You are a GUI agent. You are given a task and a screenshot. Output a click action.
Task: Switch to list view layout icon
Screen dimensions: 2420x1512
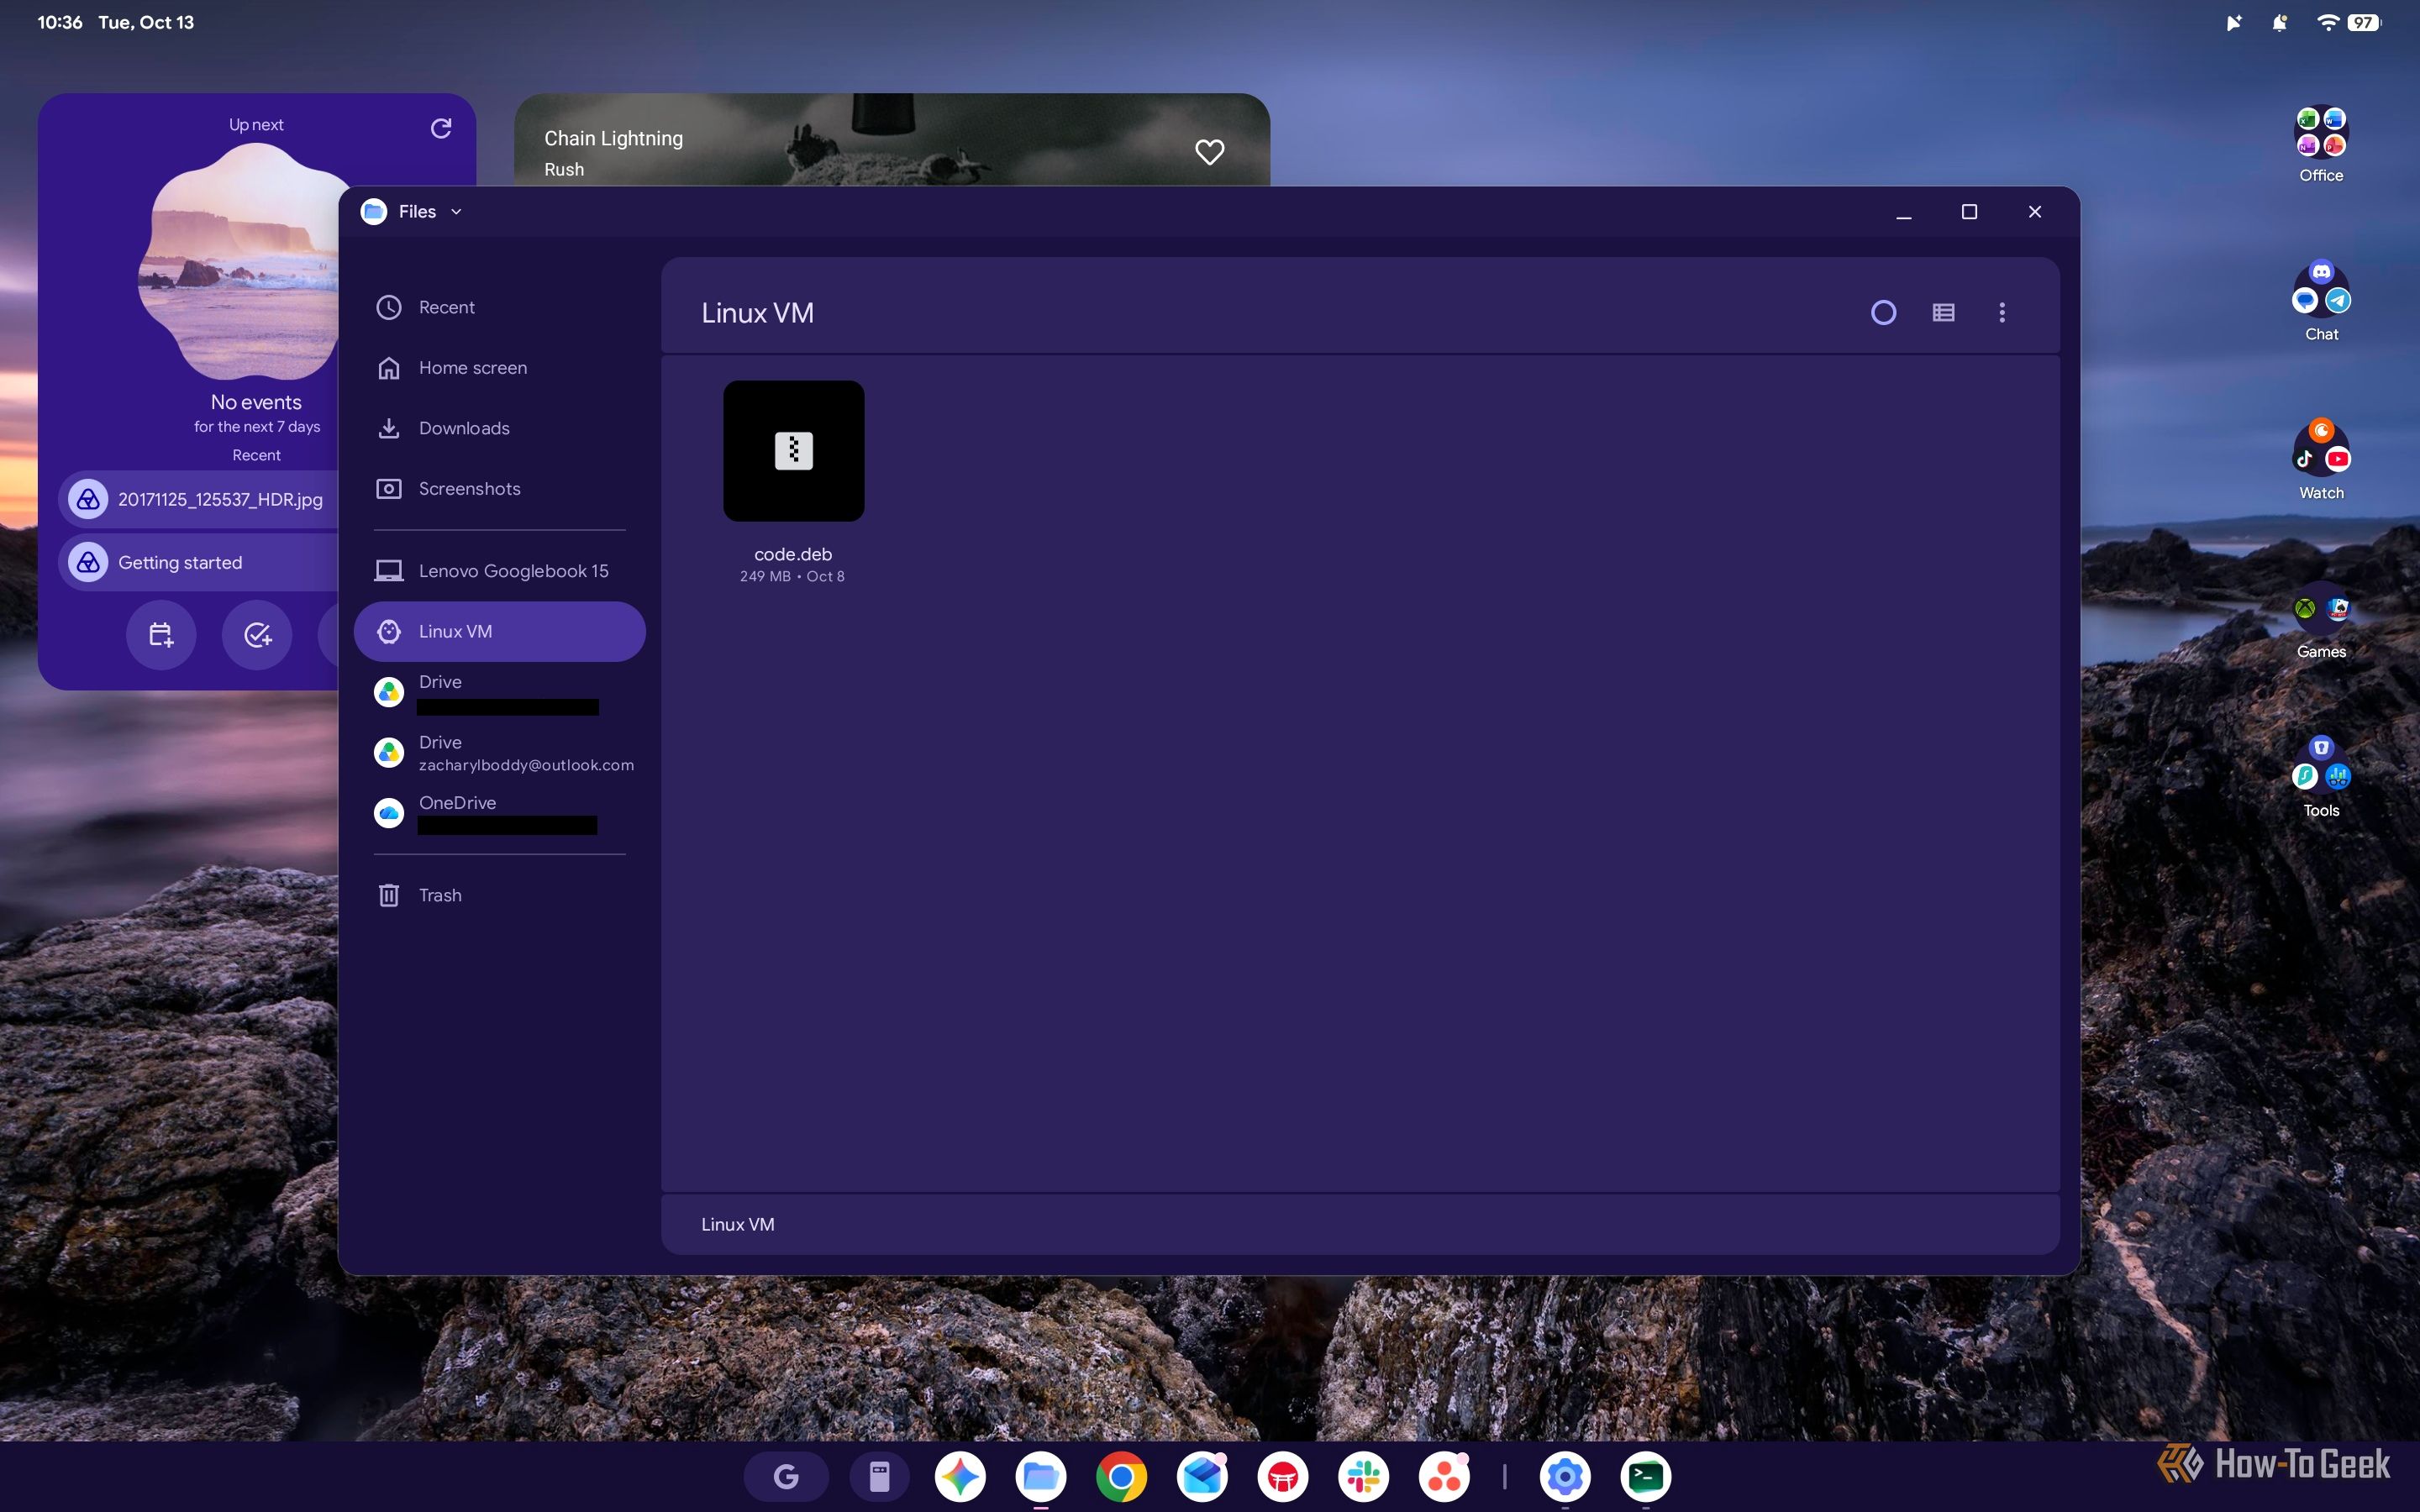[x=1943, y=313]
